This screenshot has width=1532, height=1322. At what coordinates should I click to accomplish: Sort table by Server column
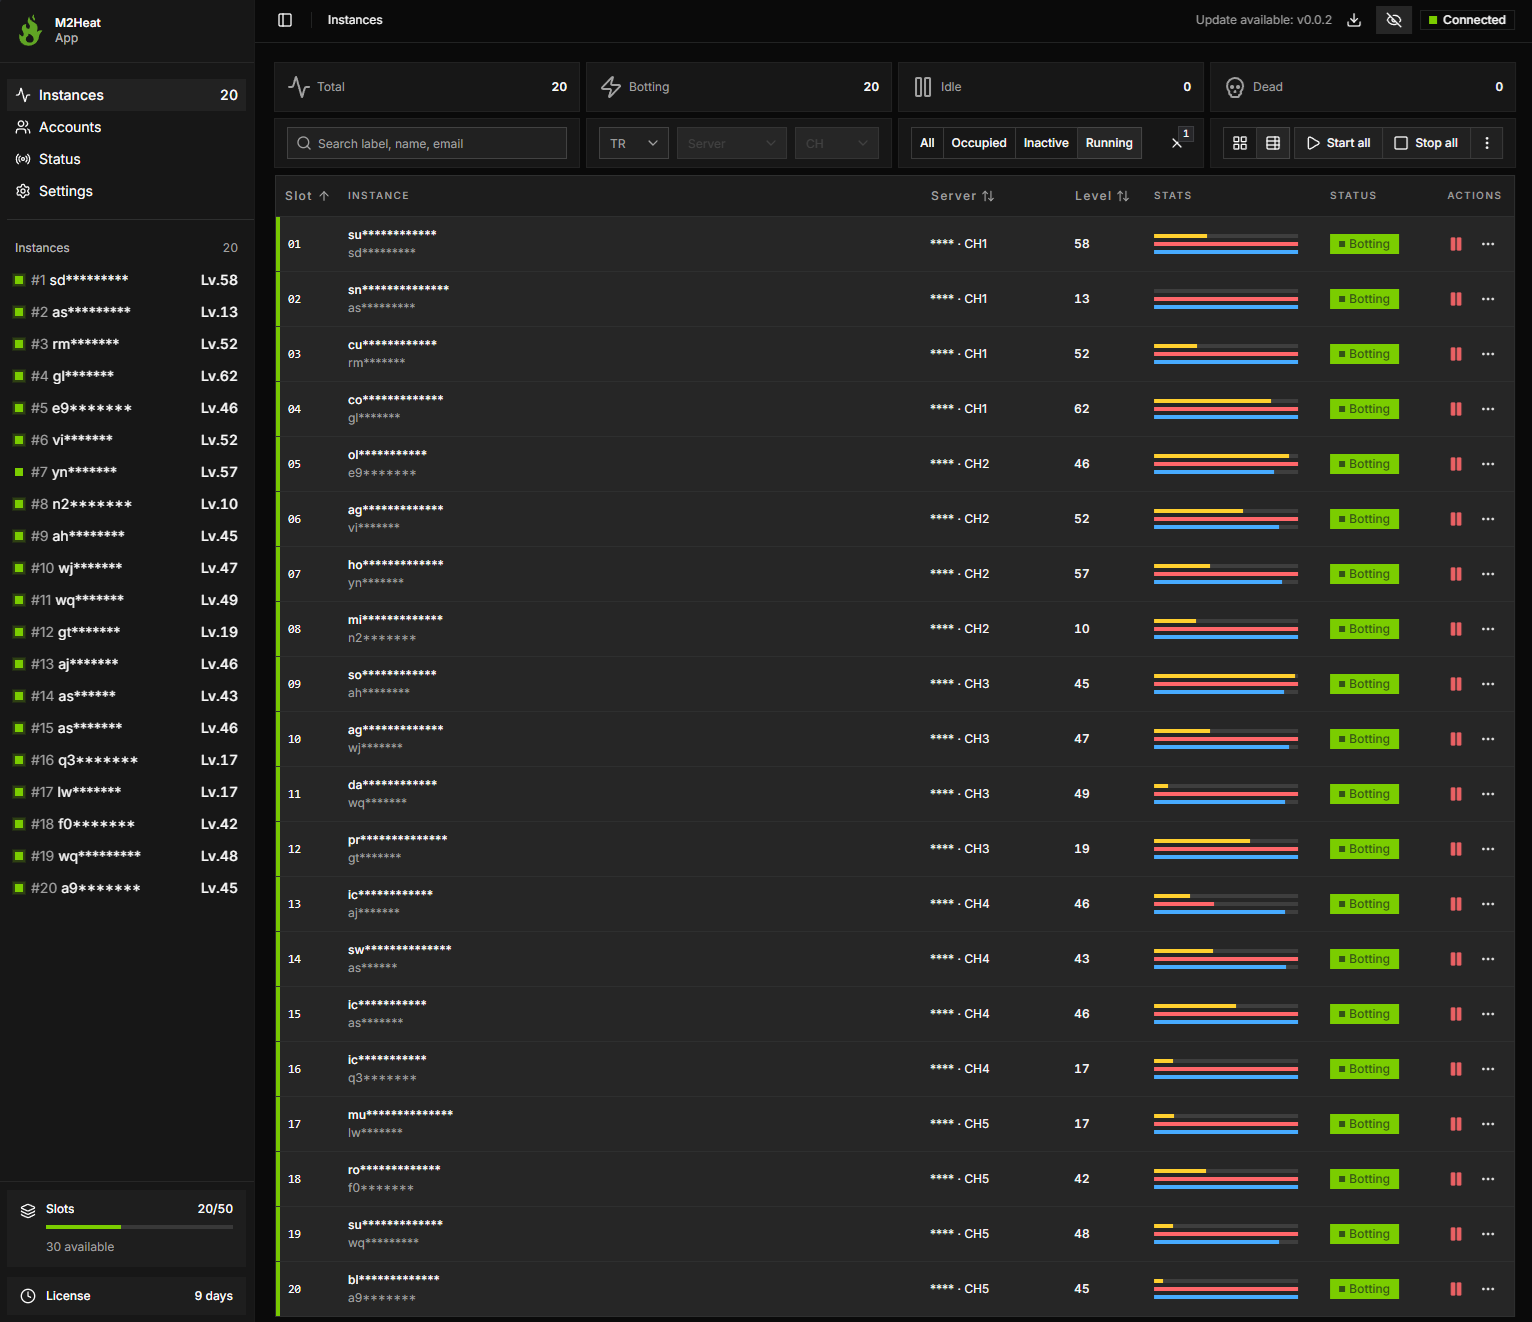[x=962, y=196]
